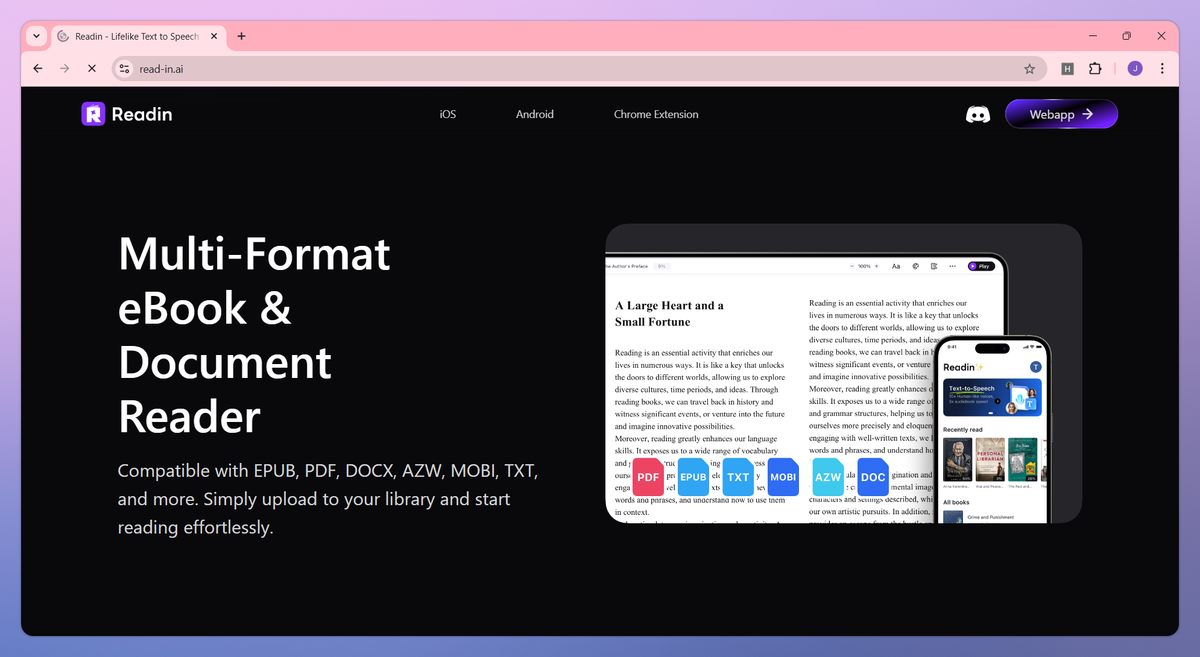Click the 'A Large Heart and a Small Fortune' title

[x=669, y=313]
